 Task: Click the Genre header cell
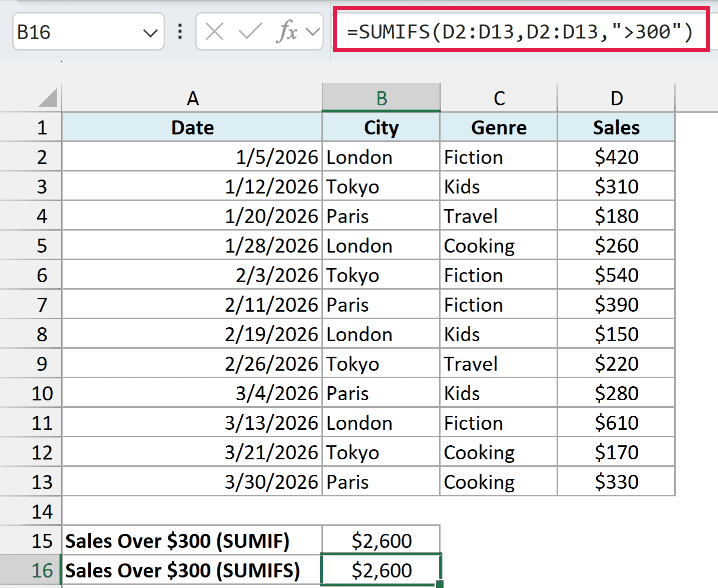point(499,127)
